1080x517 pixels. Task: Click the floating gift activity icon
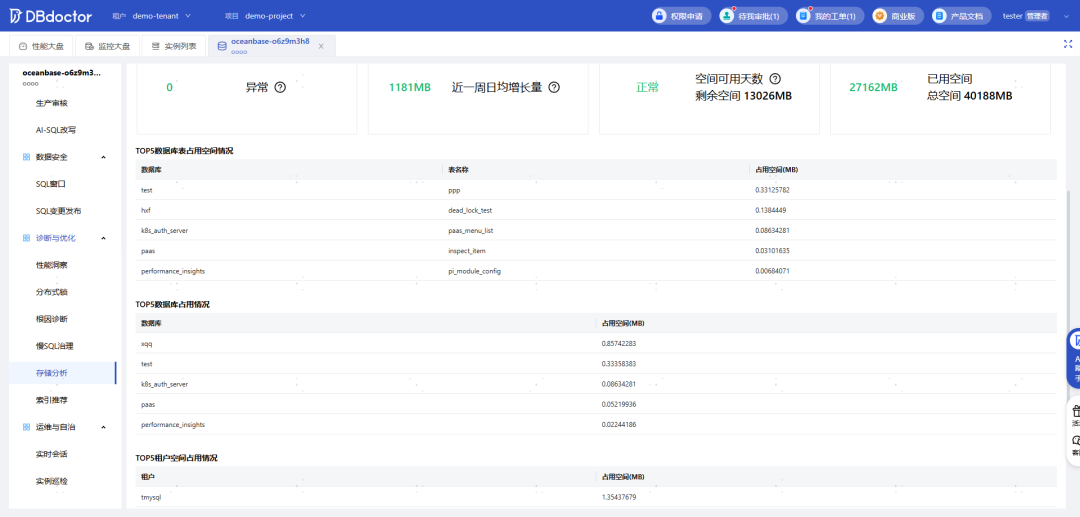(x=1075, y=411)
